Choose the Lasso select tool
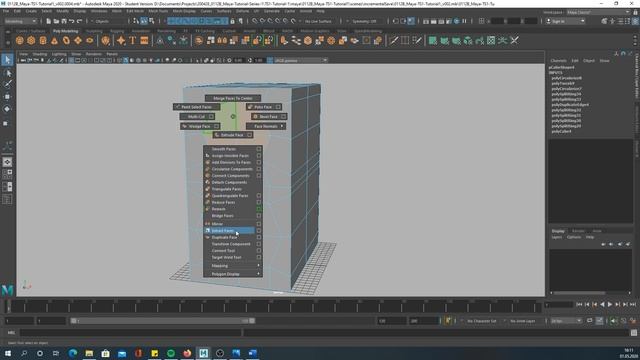The image size is (640, 360). tap(7, 73)
